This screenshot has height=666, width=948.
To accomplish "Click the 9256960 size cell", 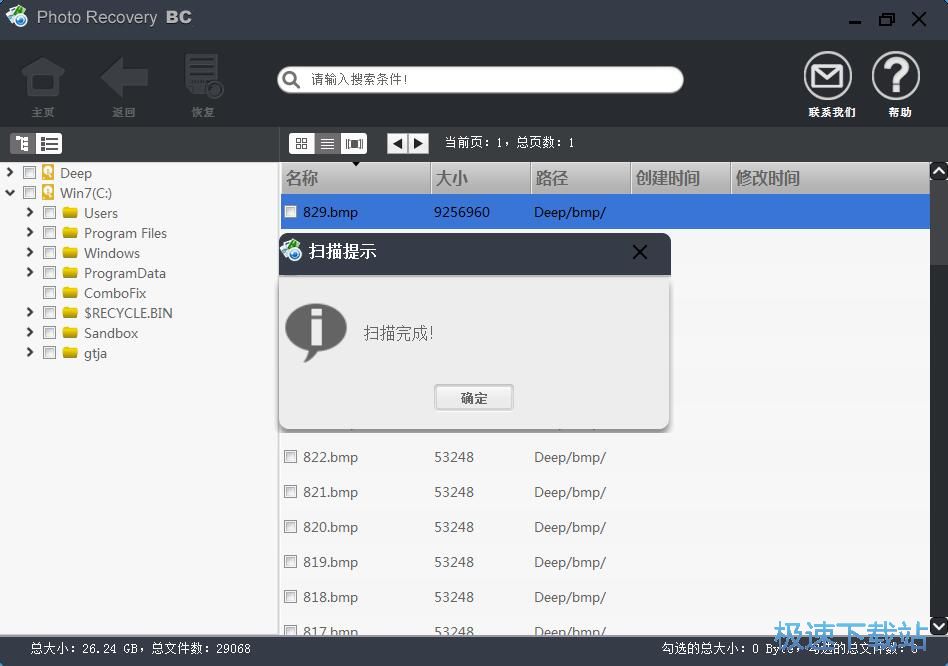I will 461,212.
